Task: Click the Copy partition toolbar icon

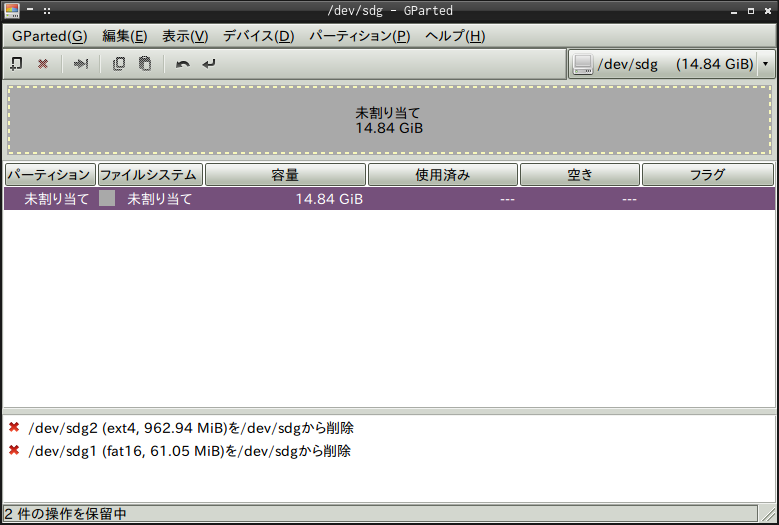Action: click(x=119, y=64)
